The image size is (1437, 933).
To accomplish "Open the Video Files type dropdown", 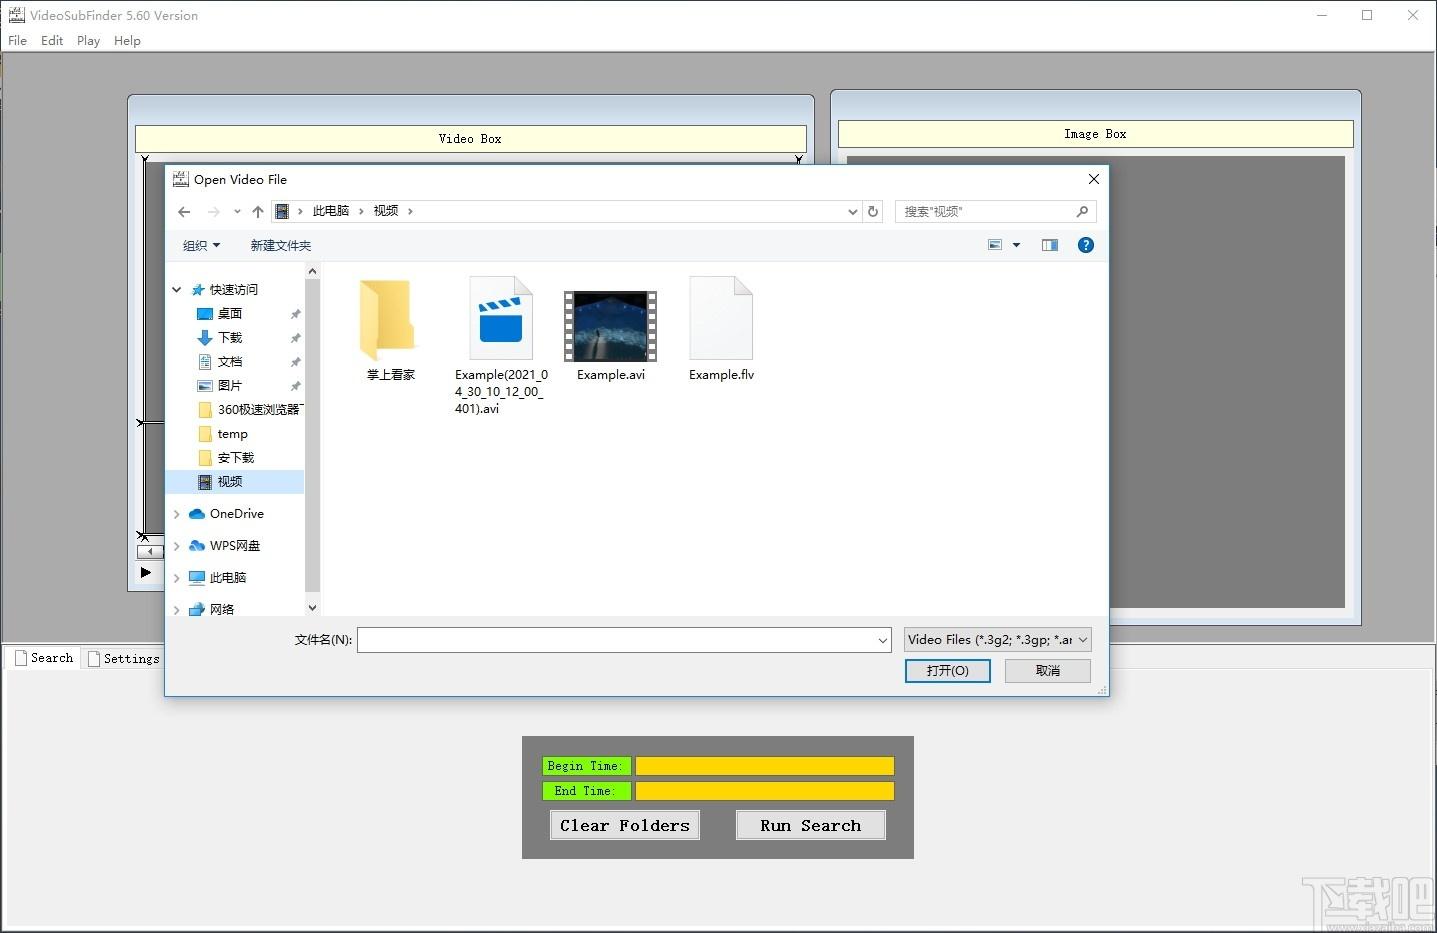I will [997, 640].
